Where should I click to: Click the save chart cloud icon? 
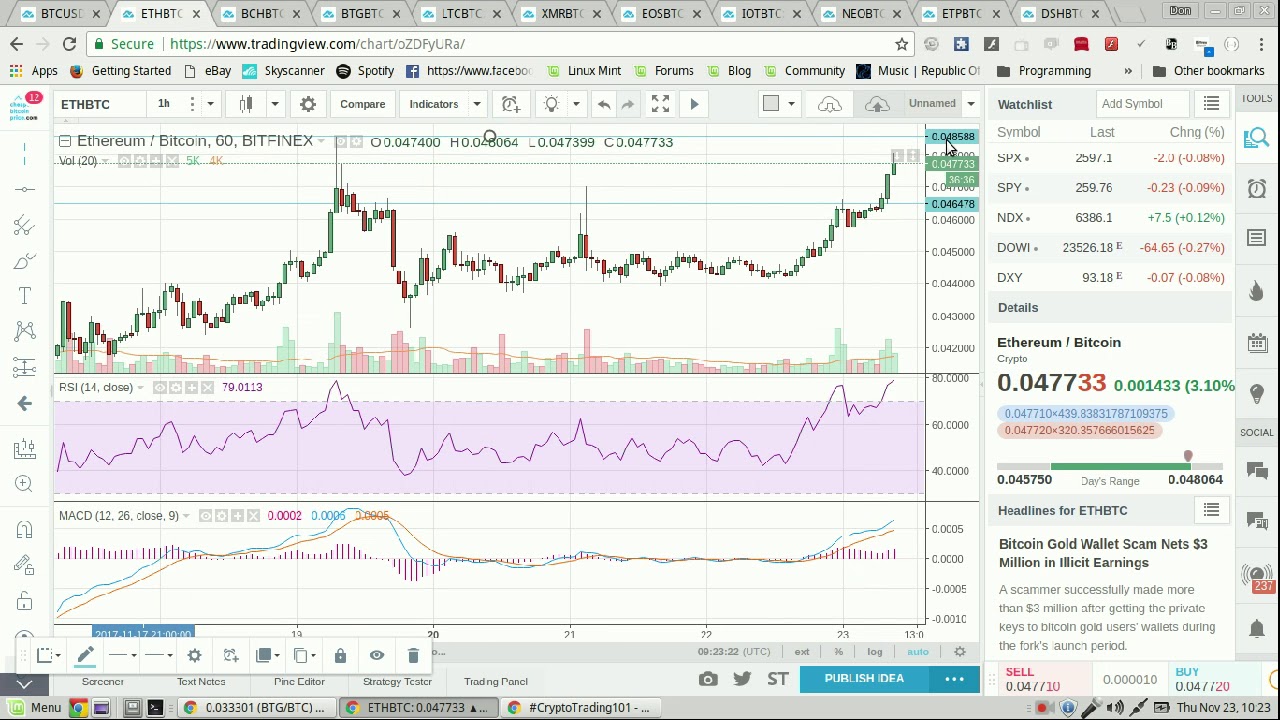[877, 104]
